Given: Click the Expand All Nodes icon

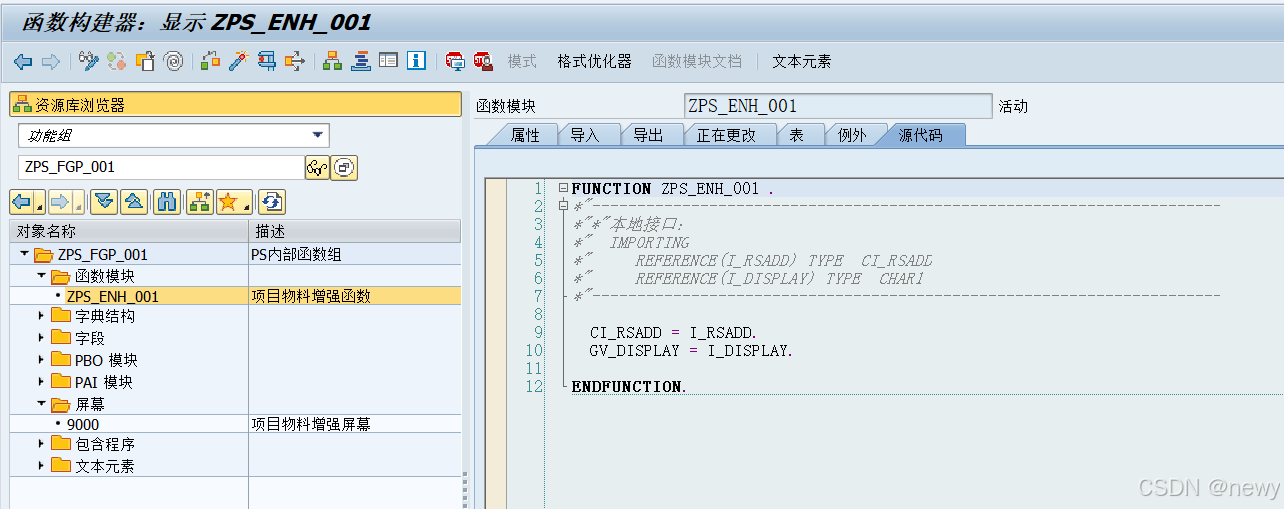Looking at the screenshot, I should pos(104,202).
